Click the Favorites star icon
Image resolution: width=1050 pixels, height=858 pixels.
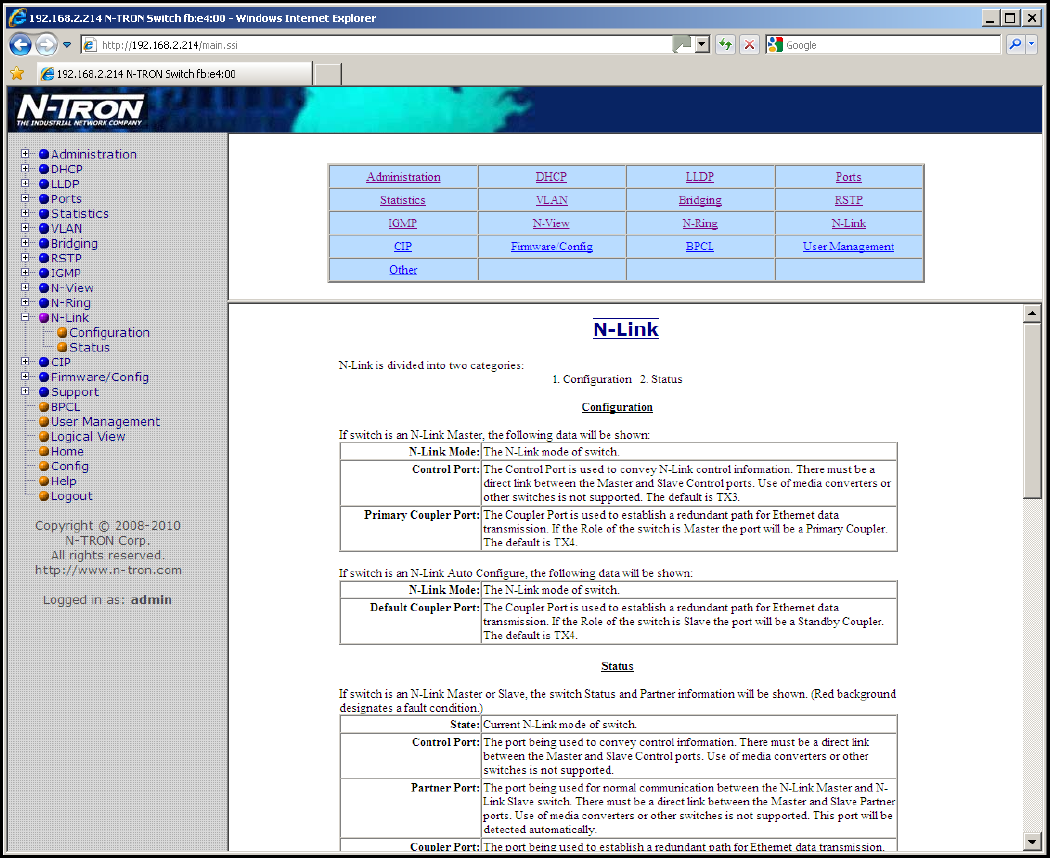pos(17,74)
